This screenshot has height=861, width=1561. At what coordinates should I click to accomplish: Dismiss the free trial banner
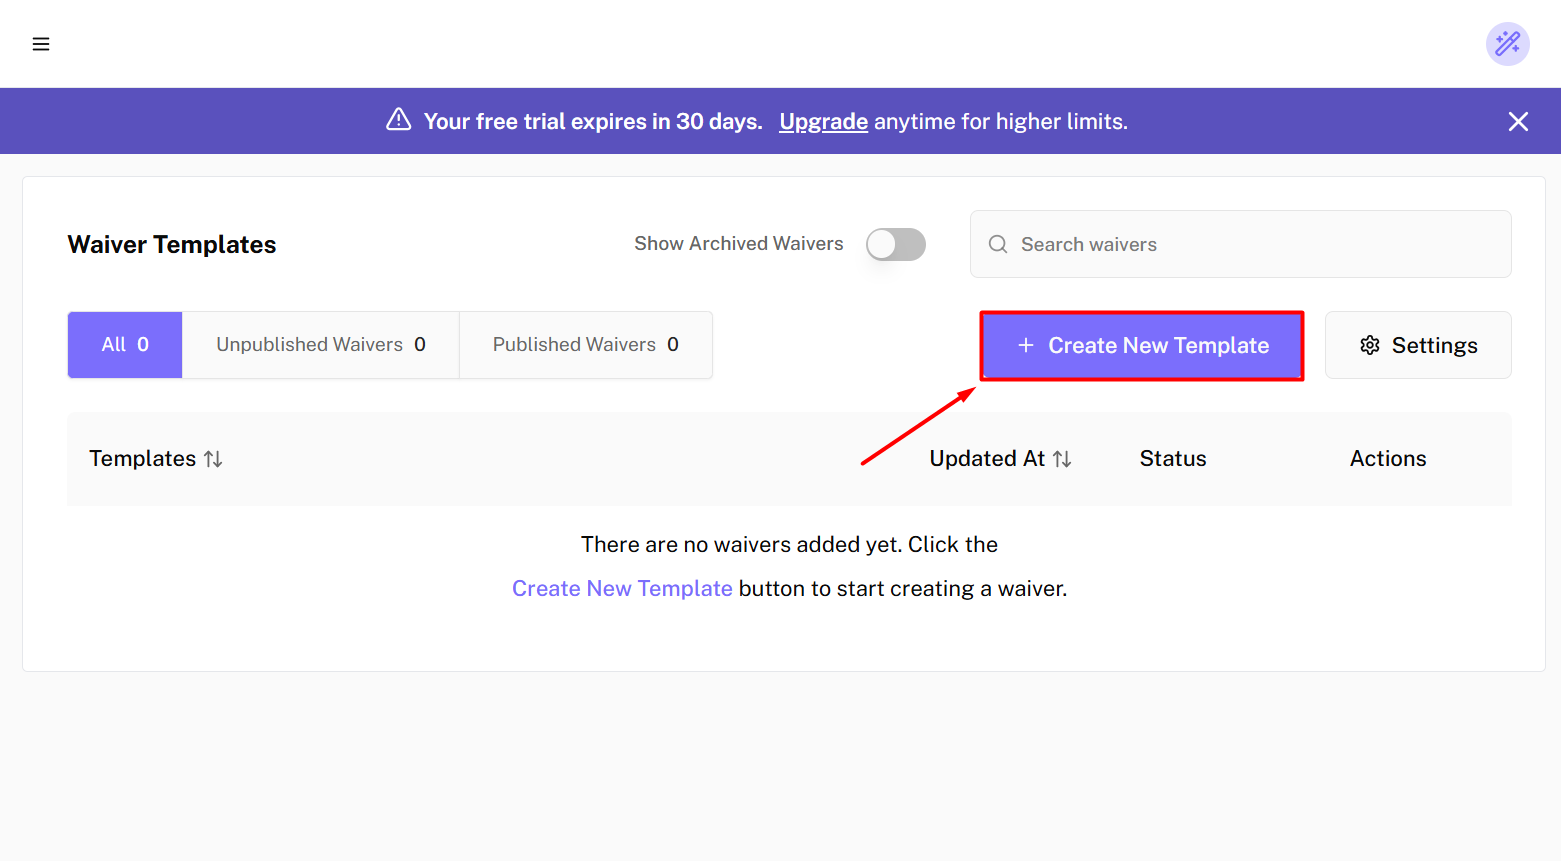(x=1517, y=121)
